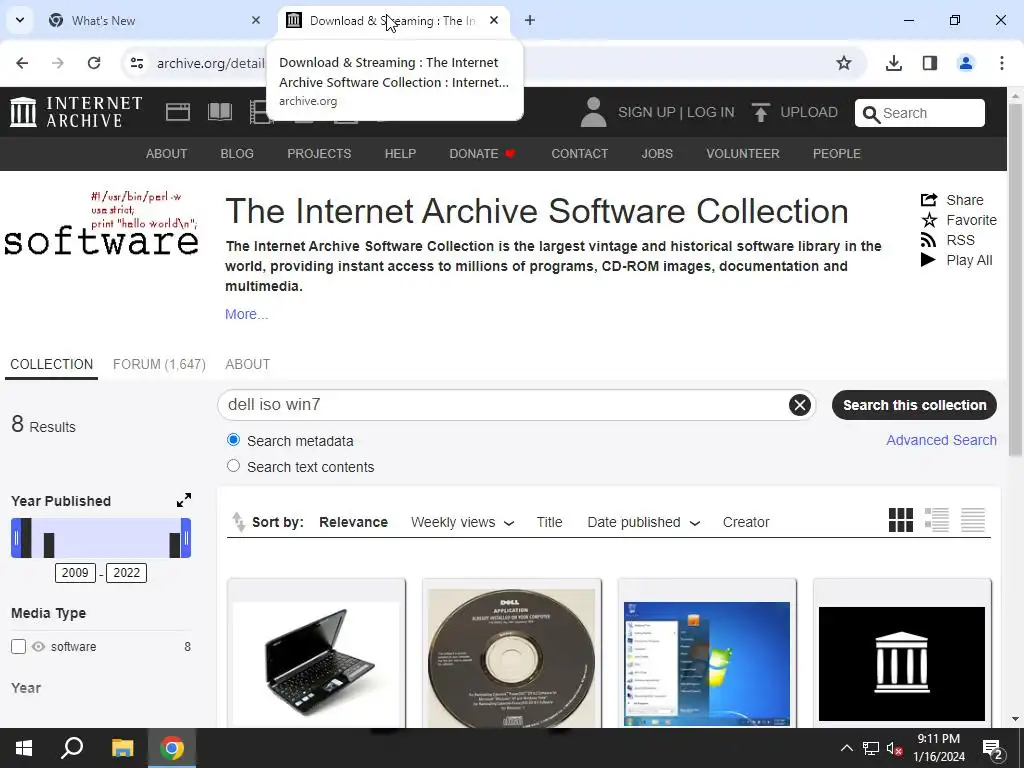Open Chrome three-dot menu

(1002, 63)
